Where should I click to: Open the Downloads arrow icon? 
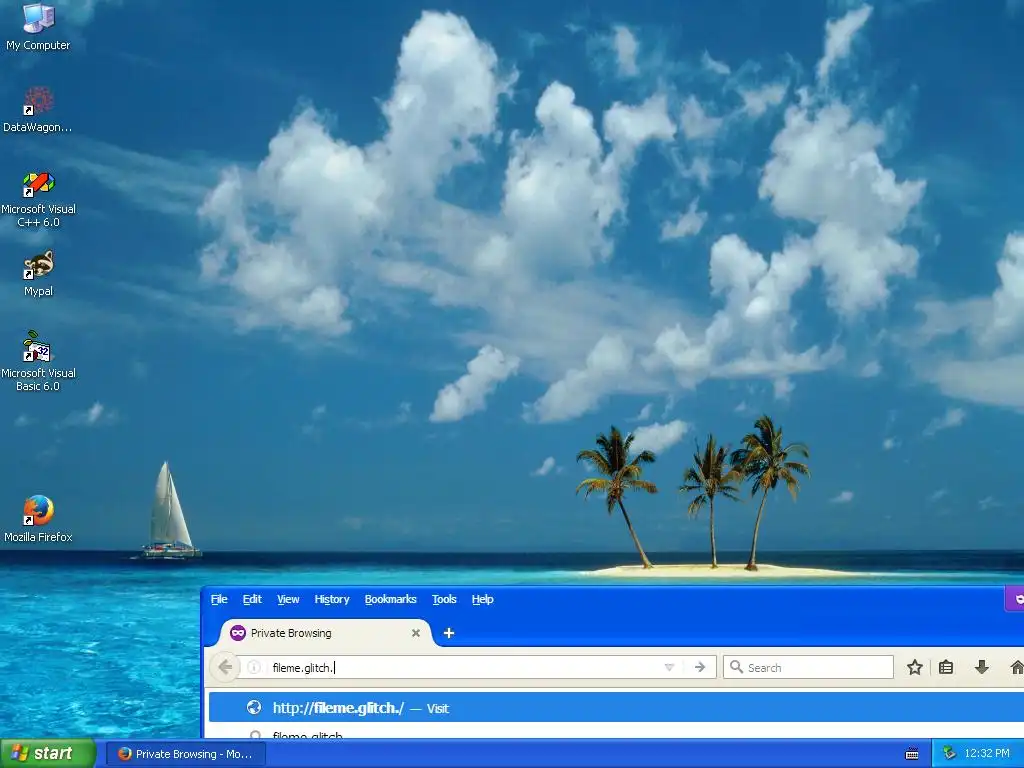tap(981, 667)
